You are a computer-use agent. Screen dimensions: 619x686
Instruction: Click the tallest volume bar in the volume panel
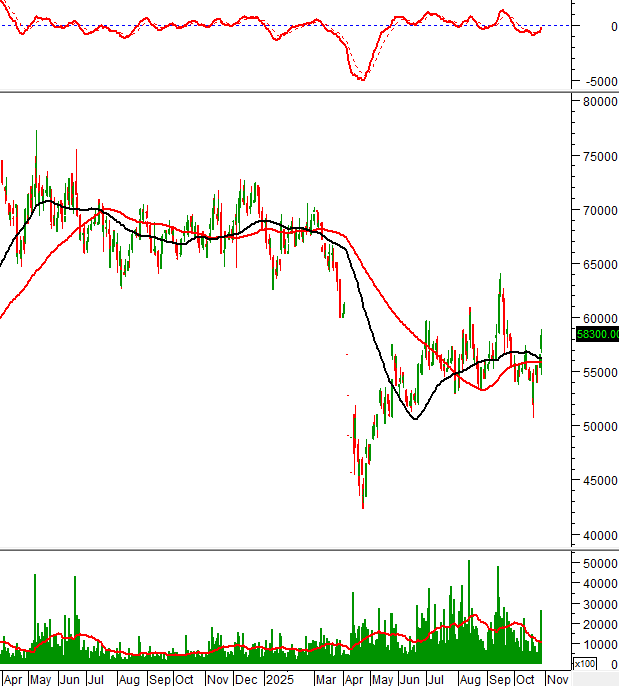[x=468, y=563]
